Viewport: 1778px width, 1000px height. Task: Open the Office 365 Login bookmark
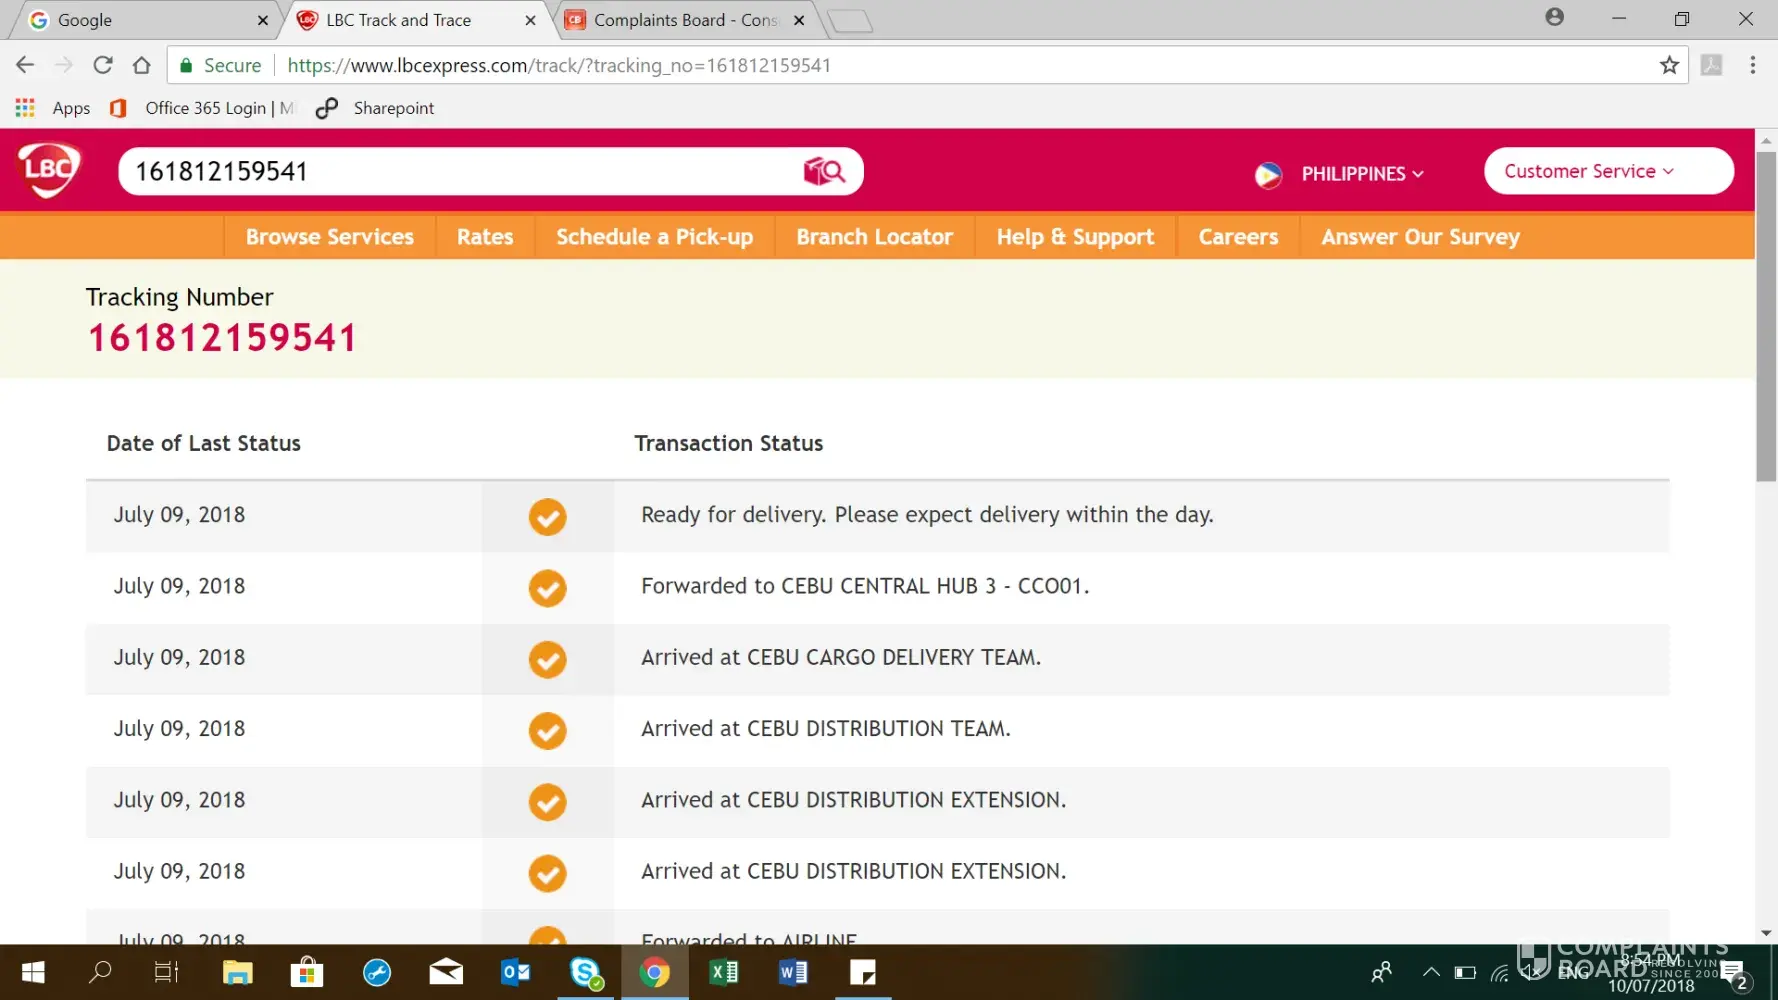tap(205, 108)
